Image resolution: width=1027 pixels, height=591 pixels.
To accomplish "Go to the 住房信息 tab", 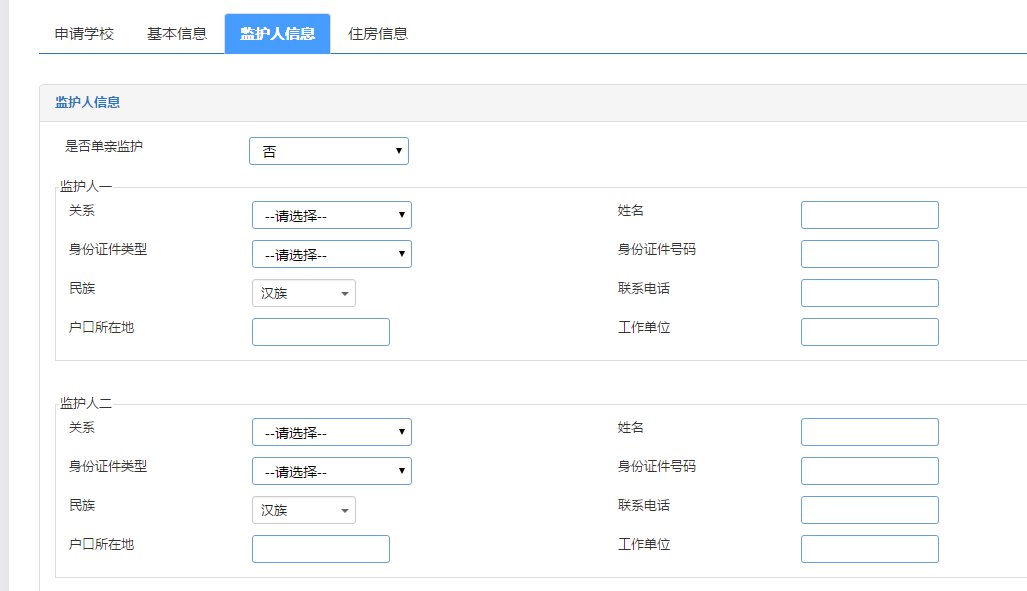I will tap(377, 34).
